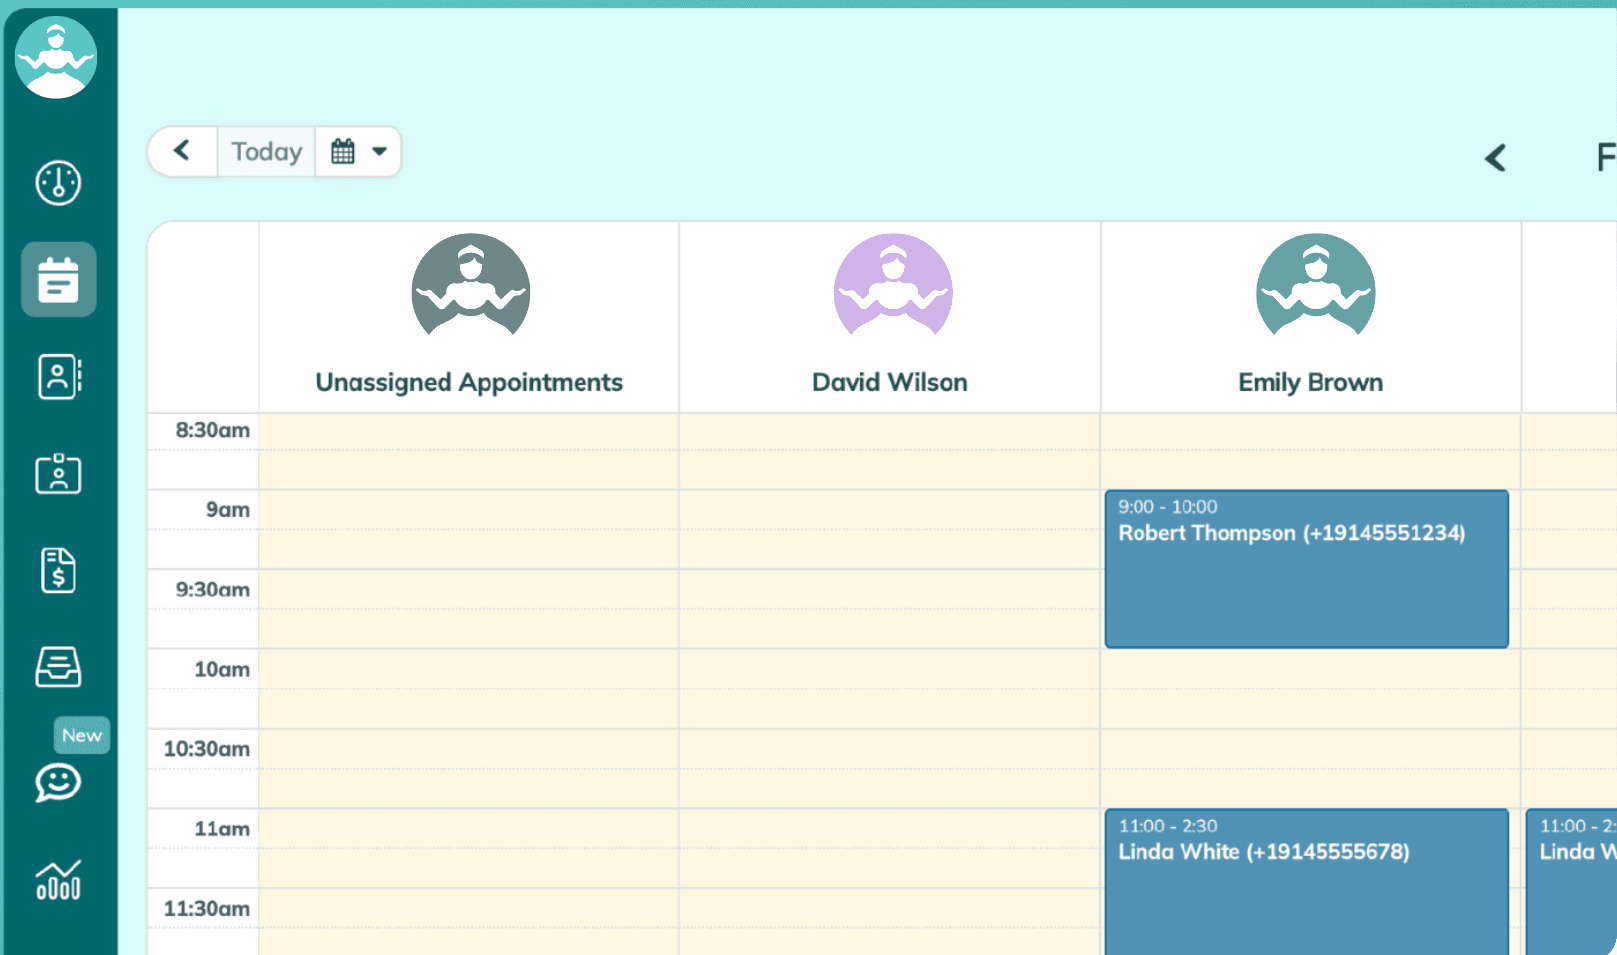Open the reports chart icon in sidebar
The width and height of the screenshot is (1617, 955).
click(58, 880)
